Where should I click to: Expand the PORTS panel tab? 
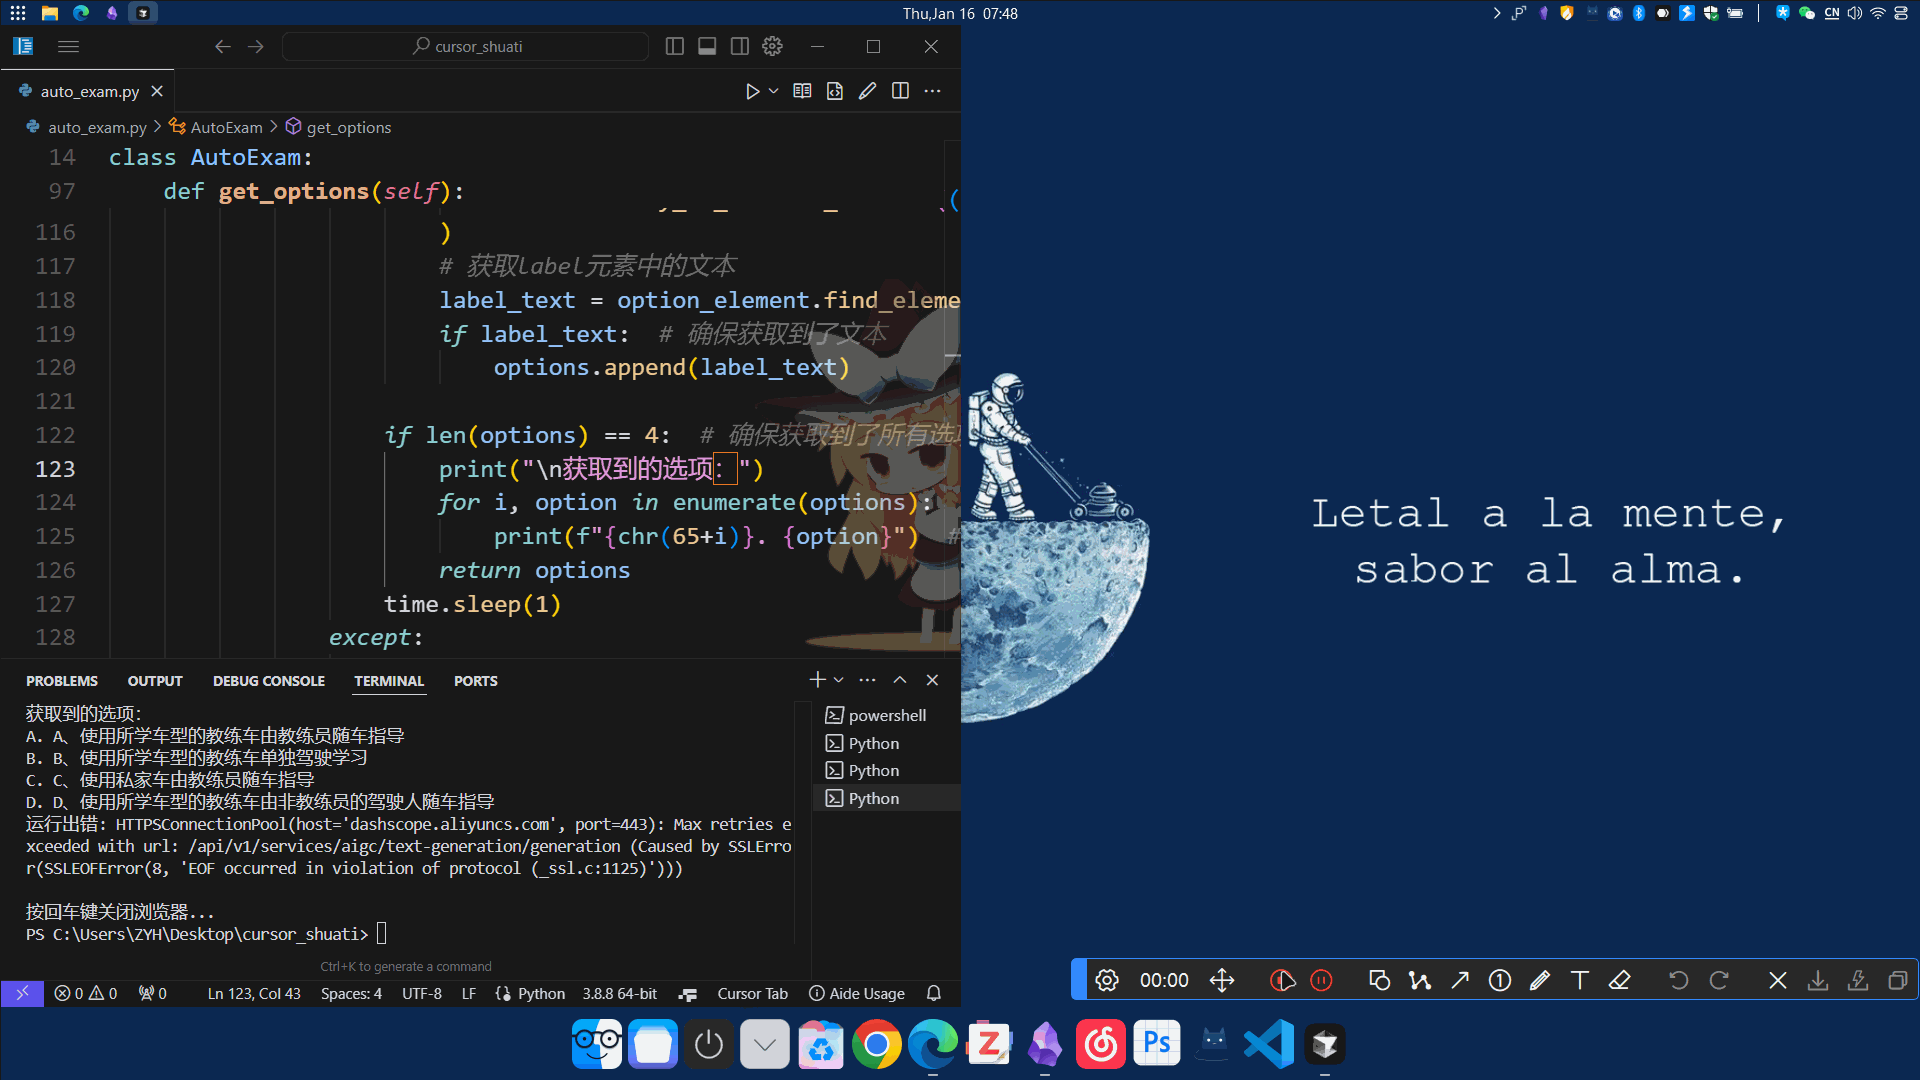473,680
